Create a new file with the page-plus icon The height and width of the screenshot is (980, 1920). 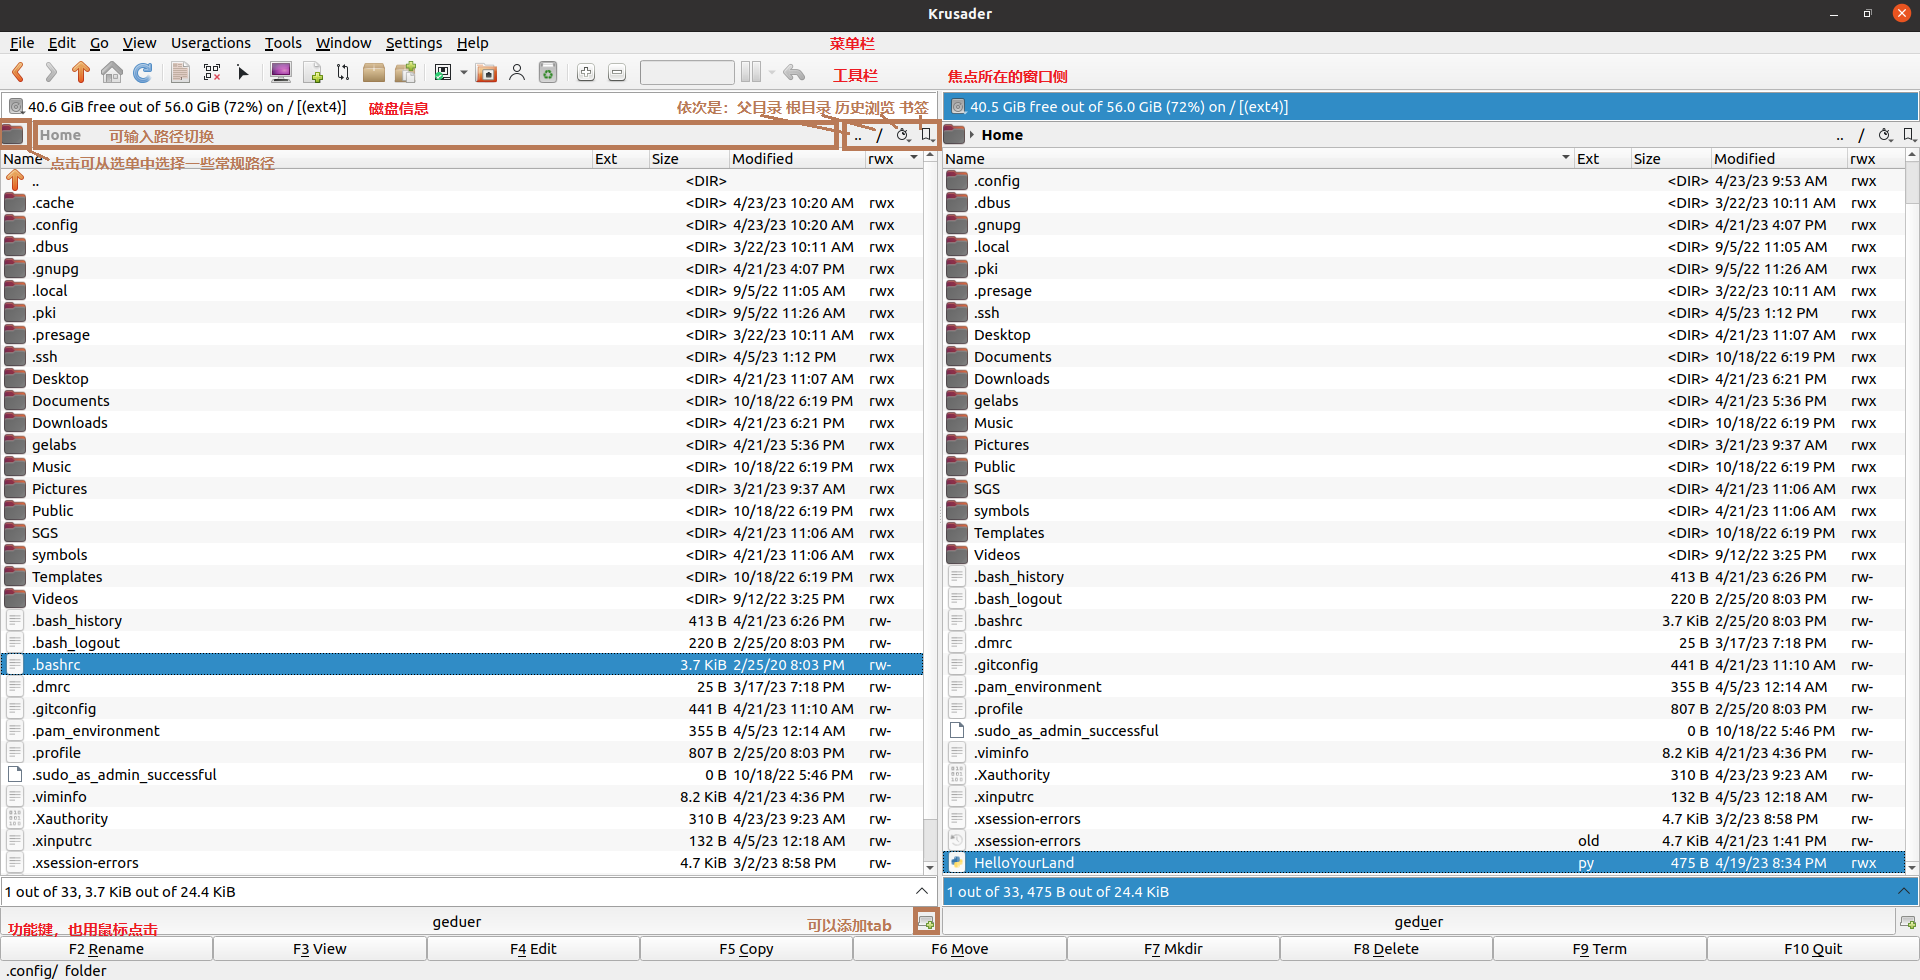click(x=313, y=72)
